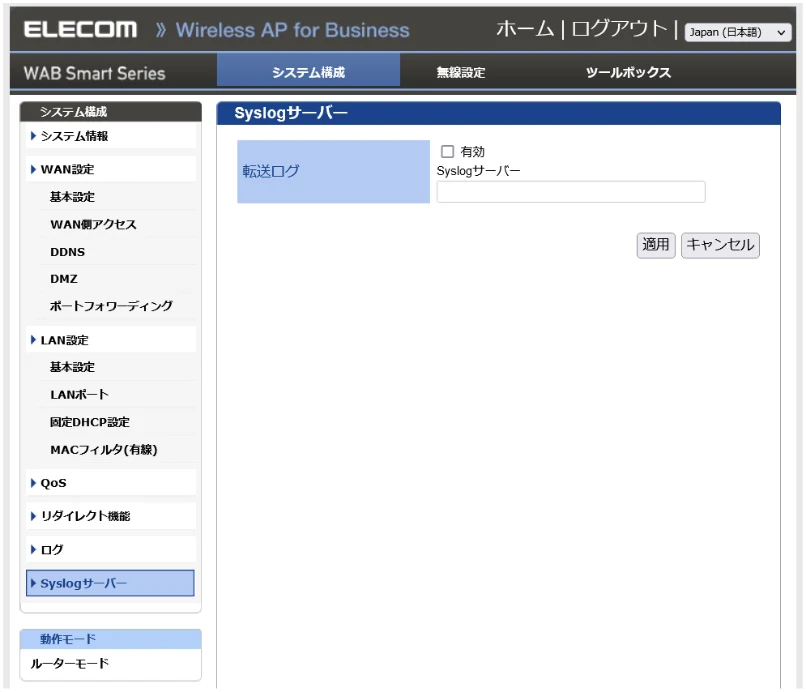The height and width of the screenshot is (692, 806).
Task: Expand the ログ arrow in sidebar
Action: (33, 550)
